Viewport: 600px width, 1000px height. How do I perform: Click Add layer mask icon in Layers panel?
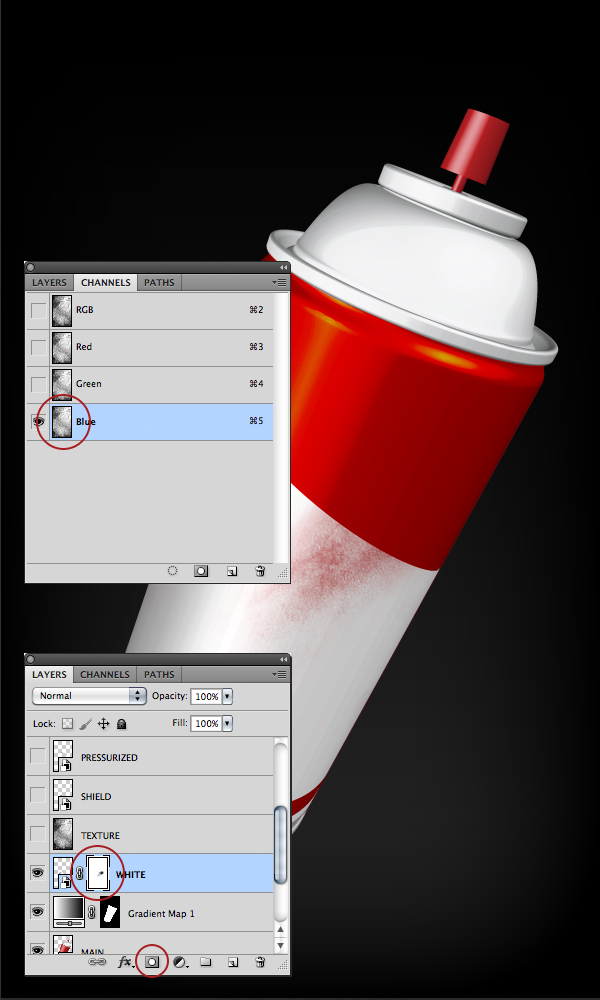point(153,962)
